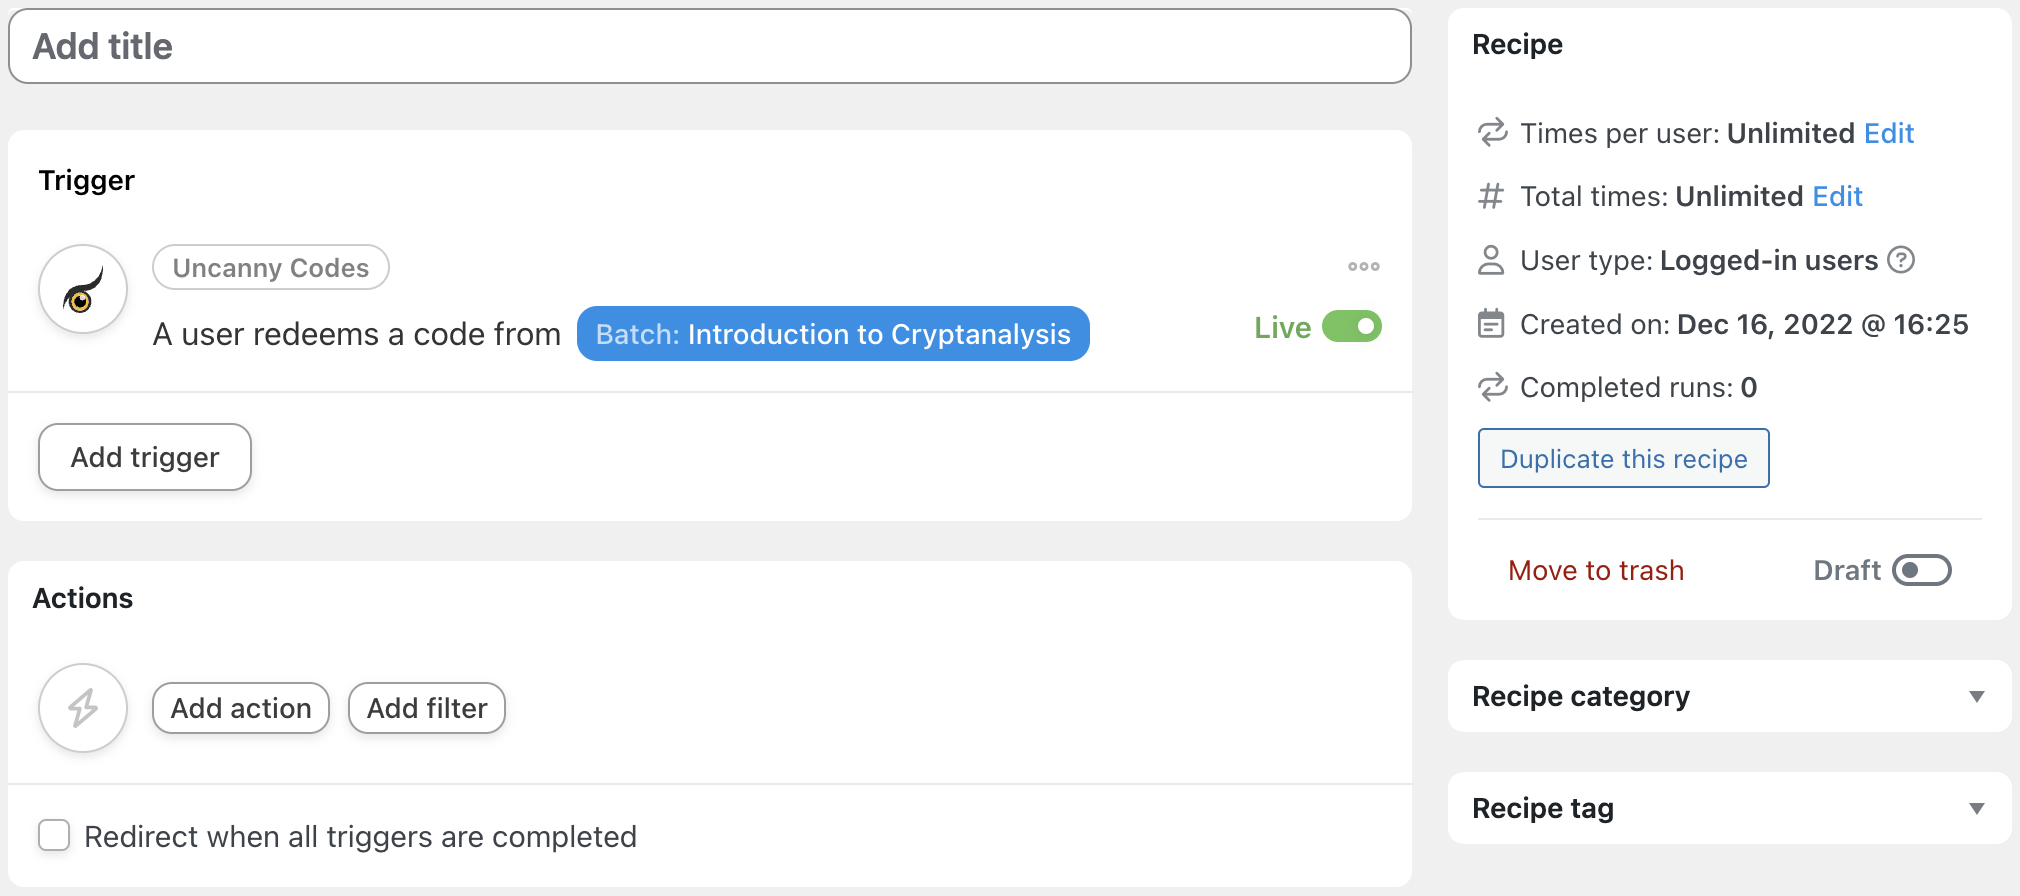Open the trigger three-dots options menu

point(1363,266)
